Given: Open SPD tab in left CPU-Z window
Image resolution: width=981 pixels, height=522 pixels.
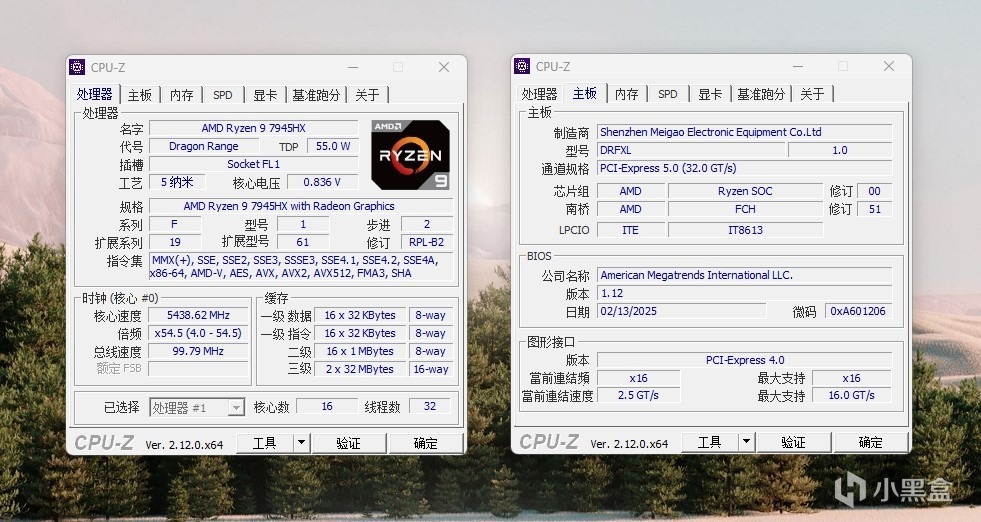Looking at the screenshot, I should tap(223, 95).
